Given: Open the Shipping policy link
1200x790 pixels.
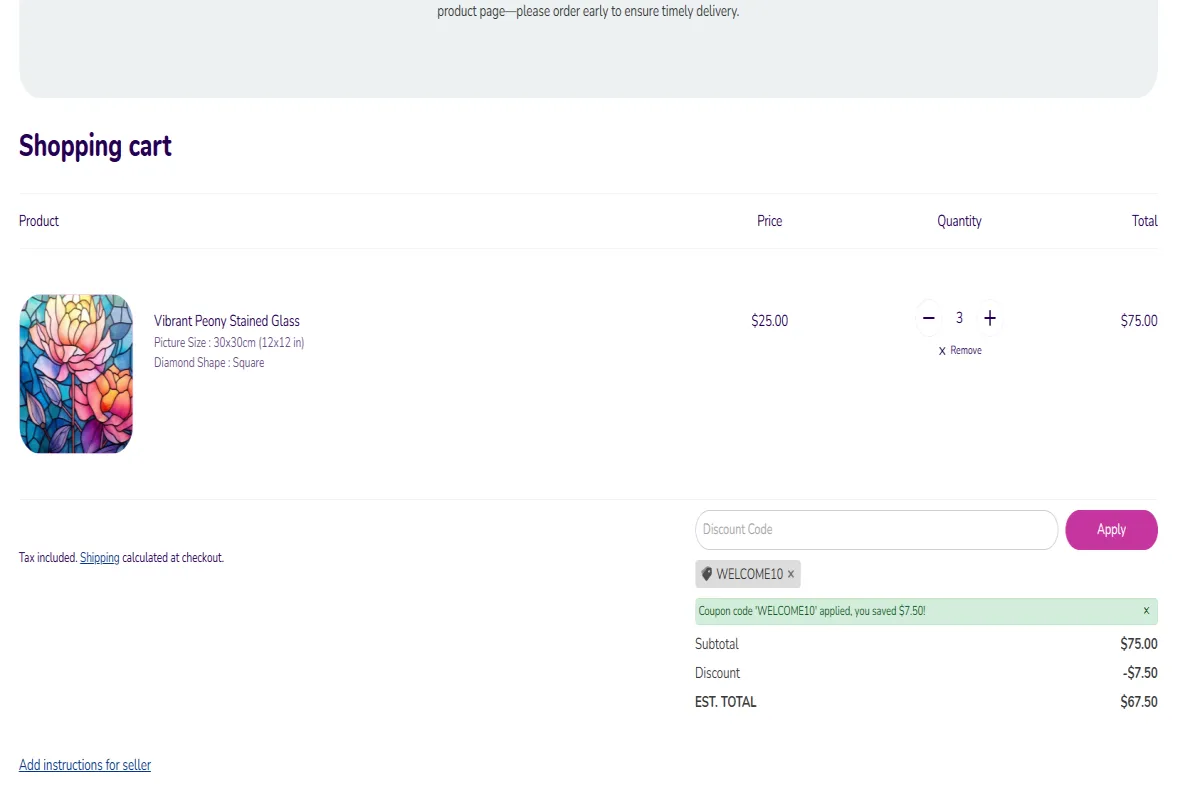Looking at the screenshot, I should click(100, 558).
